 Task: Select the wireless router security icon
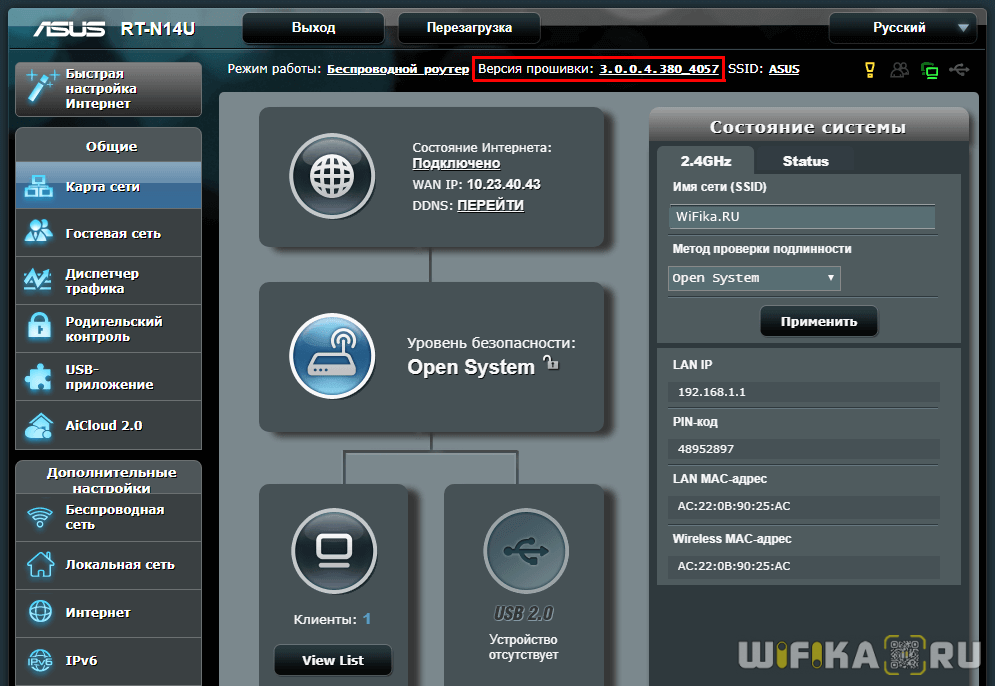pyautogui.click(x=331, y=356)
